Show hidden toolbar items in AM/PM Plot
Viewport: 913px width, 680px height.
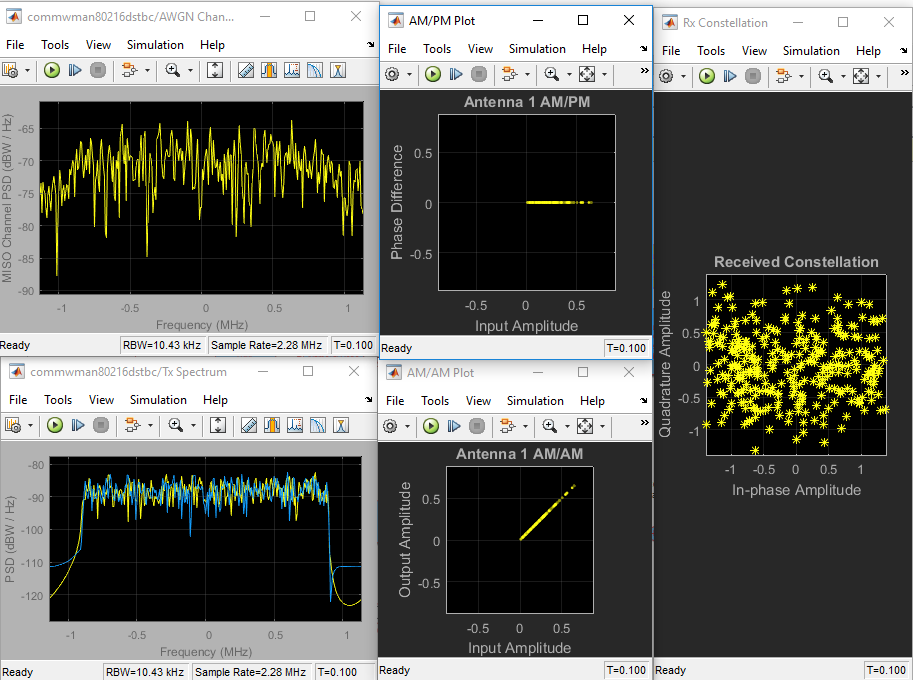(x=643, y=71)
